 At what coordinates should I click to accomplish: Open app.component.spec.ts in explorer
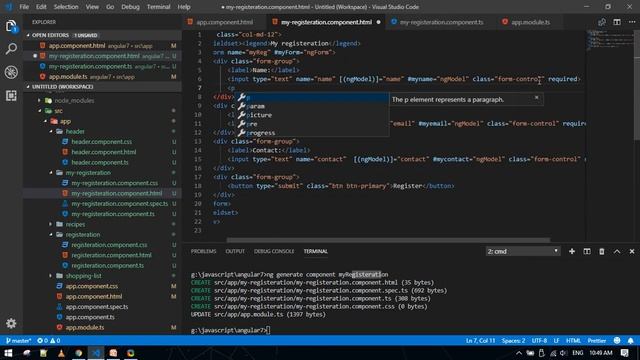coord(96,307)
